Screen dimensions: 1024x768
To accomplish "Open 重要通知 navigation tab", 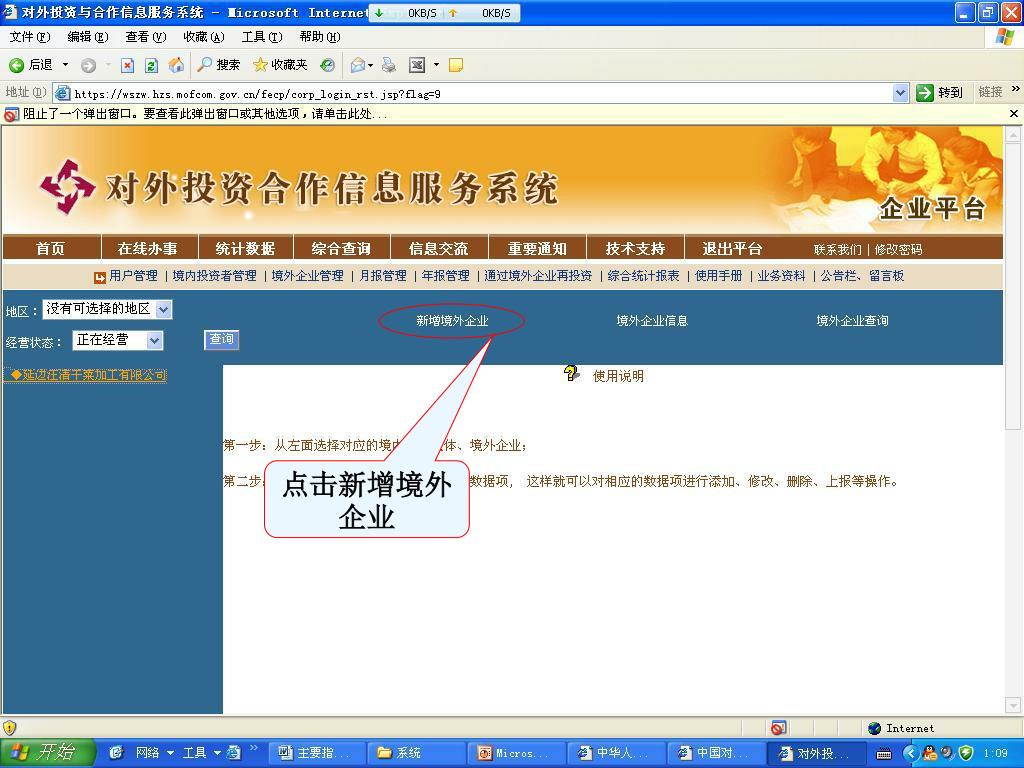I will pos(537,249).
